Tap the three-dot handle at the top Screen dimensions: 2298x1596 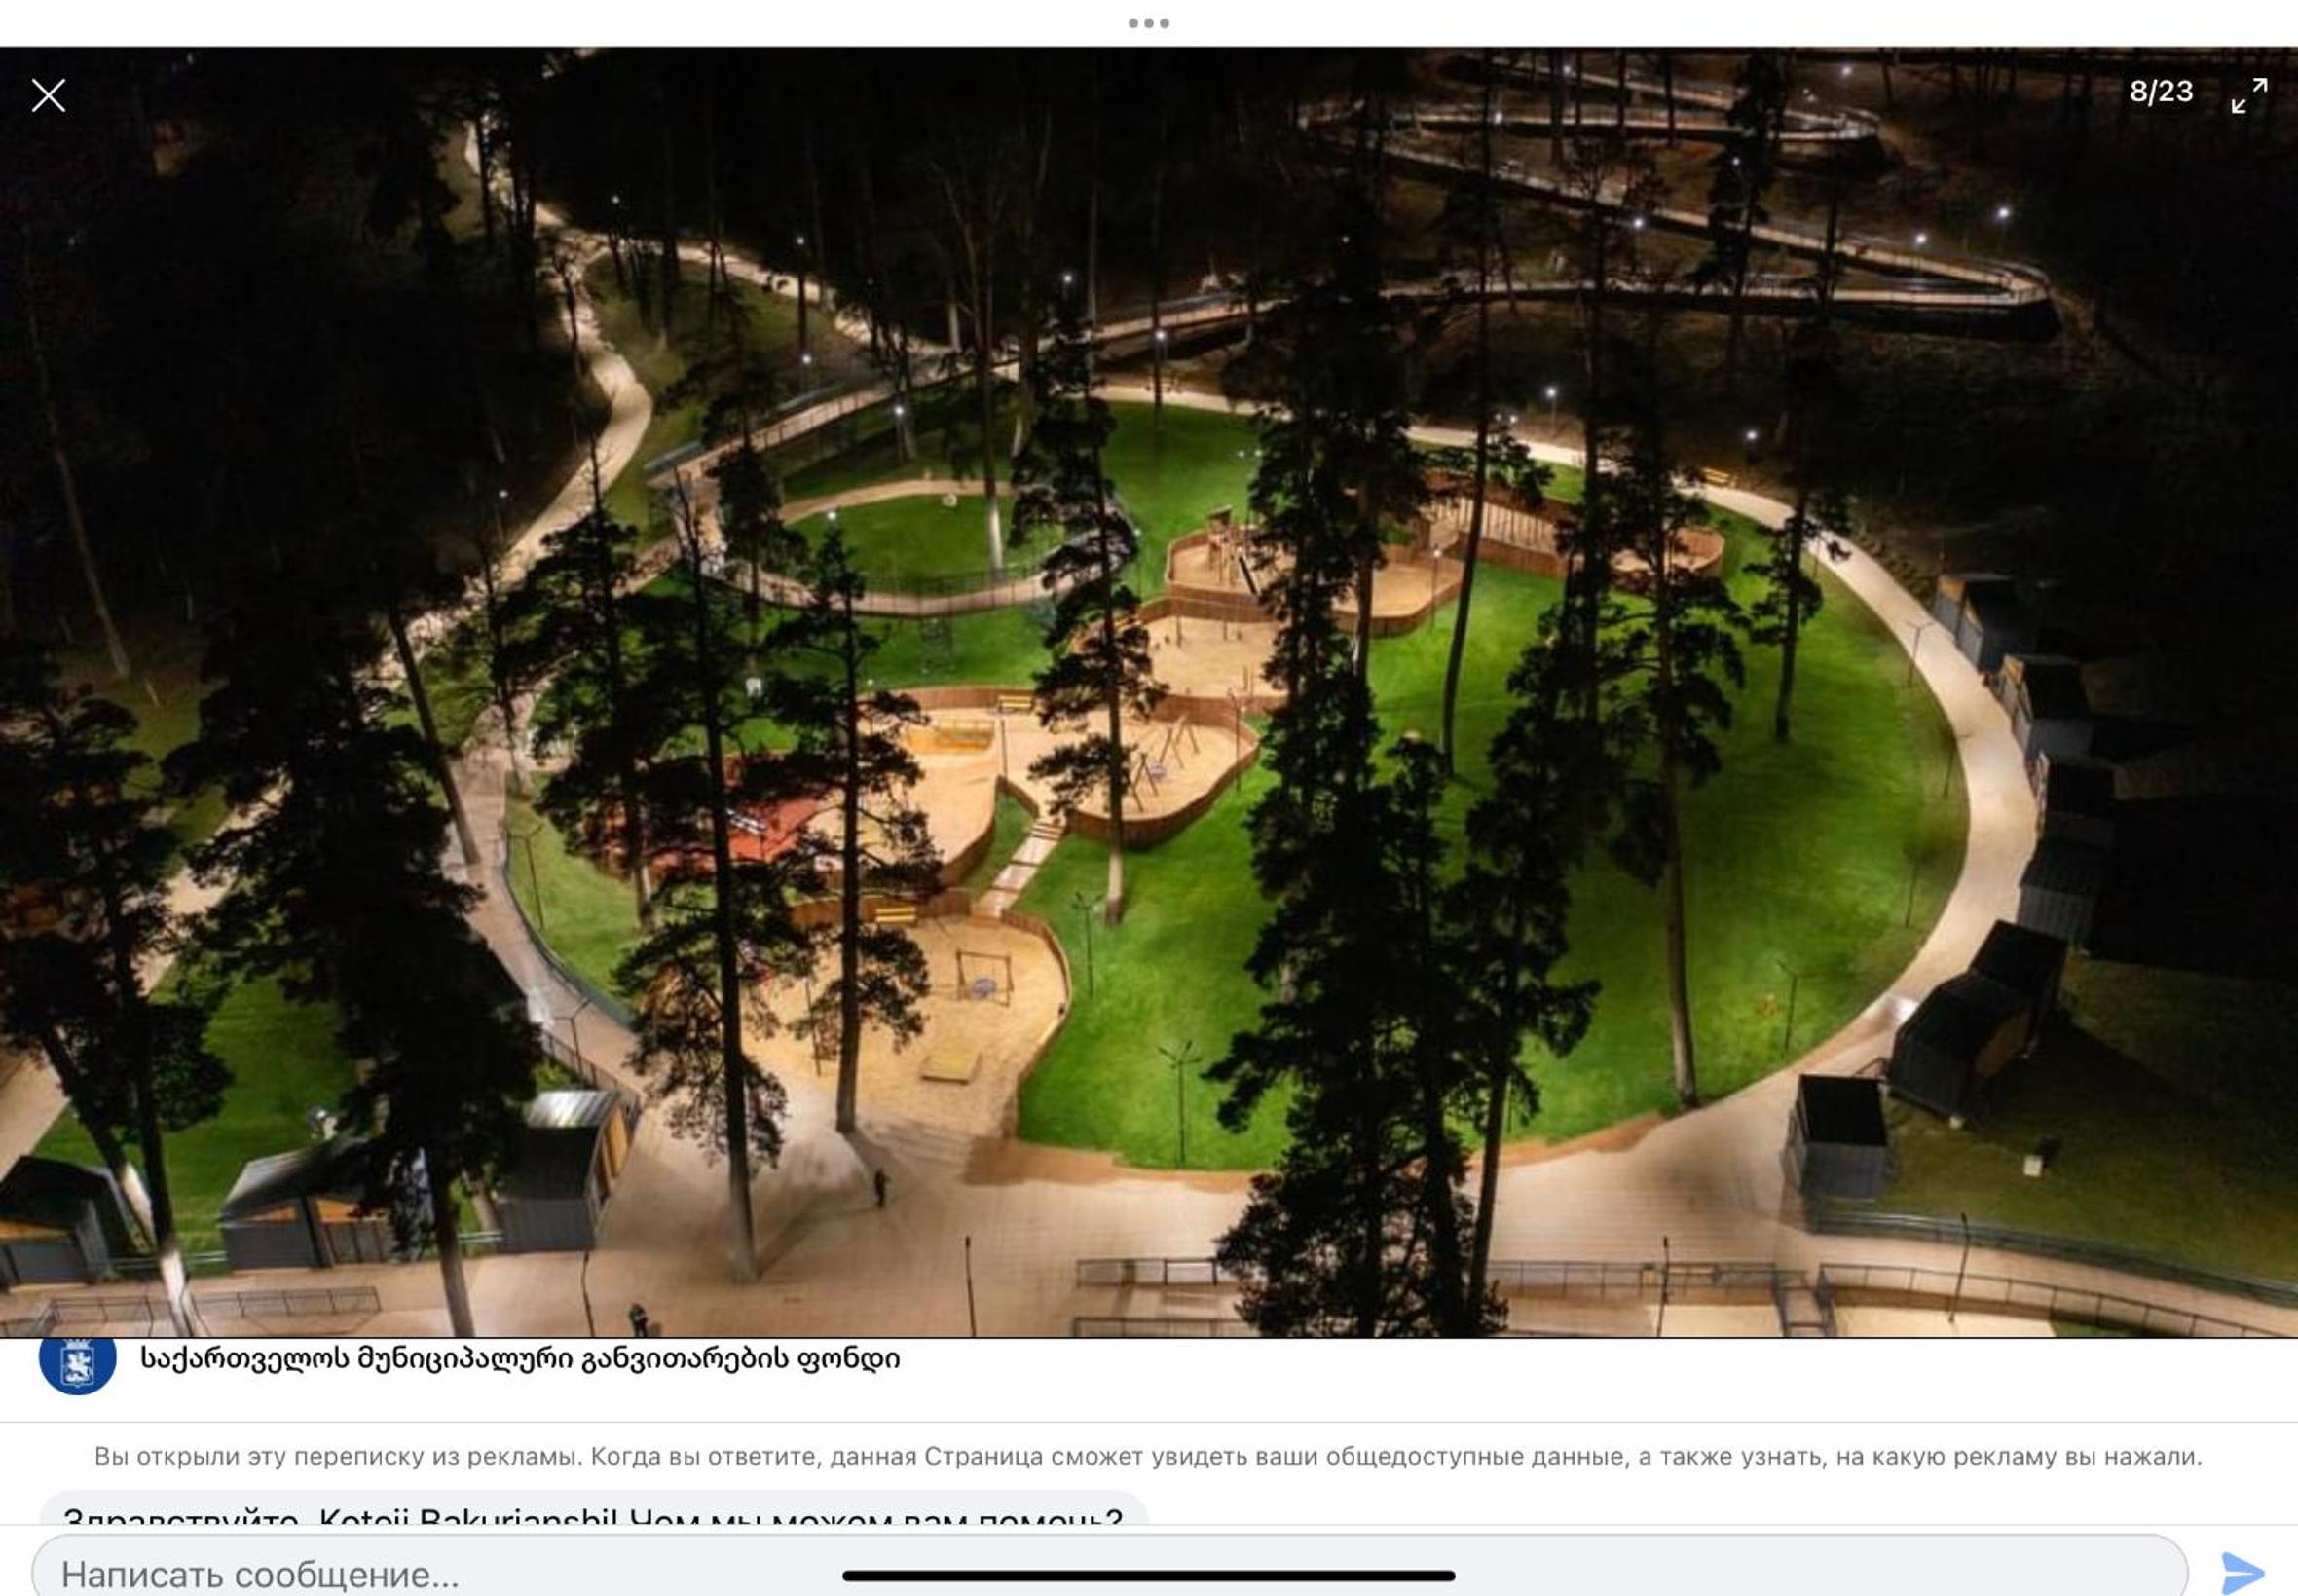click(1148, 23)
